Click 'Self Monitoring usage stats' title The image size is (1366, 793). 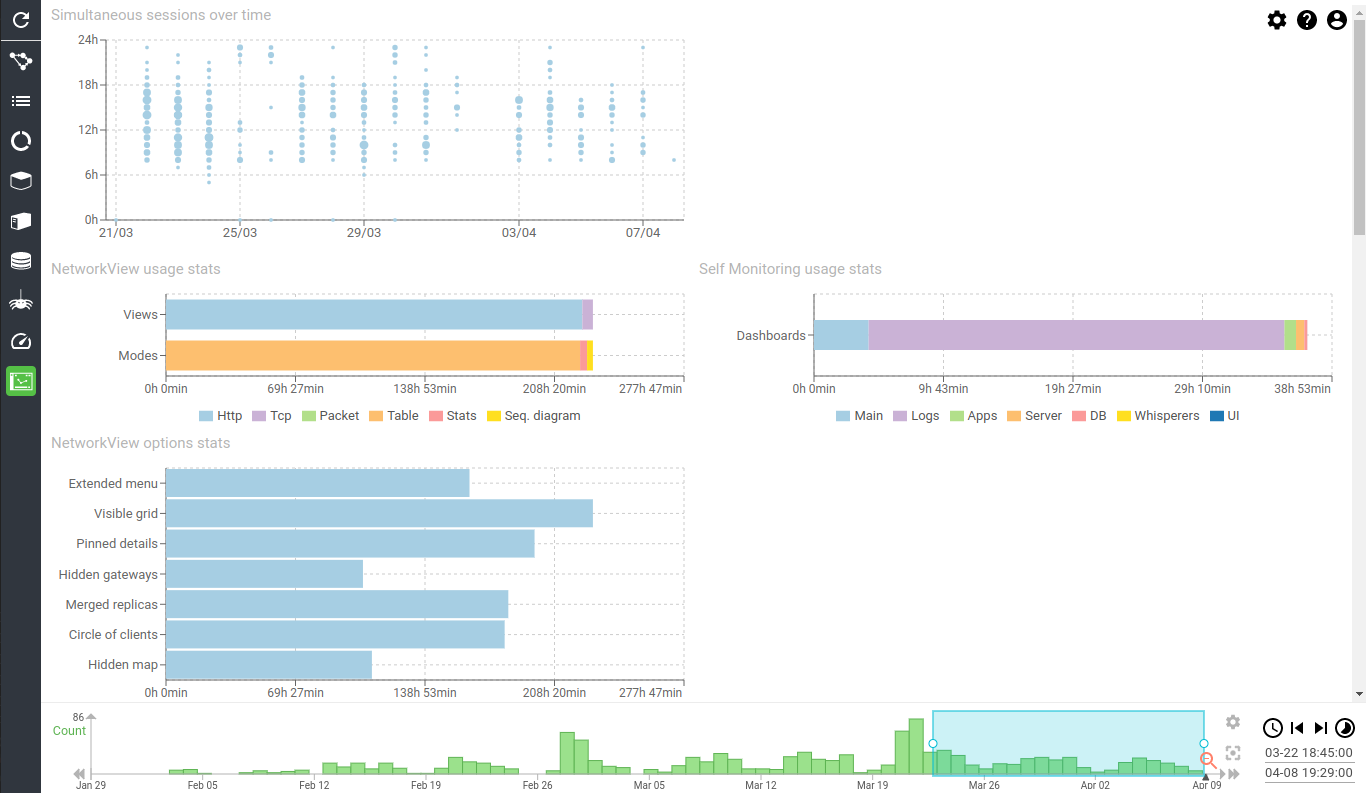click(x=790, y=269)
